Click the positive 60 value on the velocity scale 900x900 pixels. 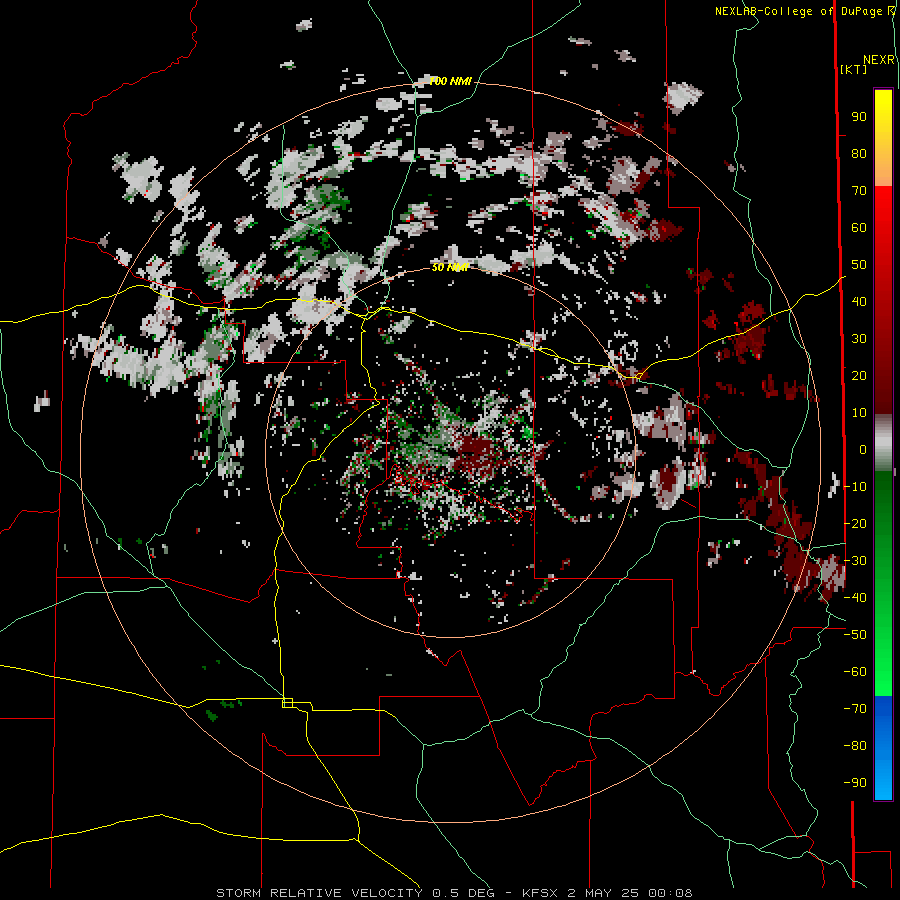859,228
